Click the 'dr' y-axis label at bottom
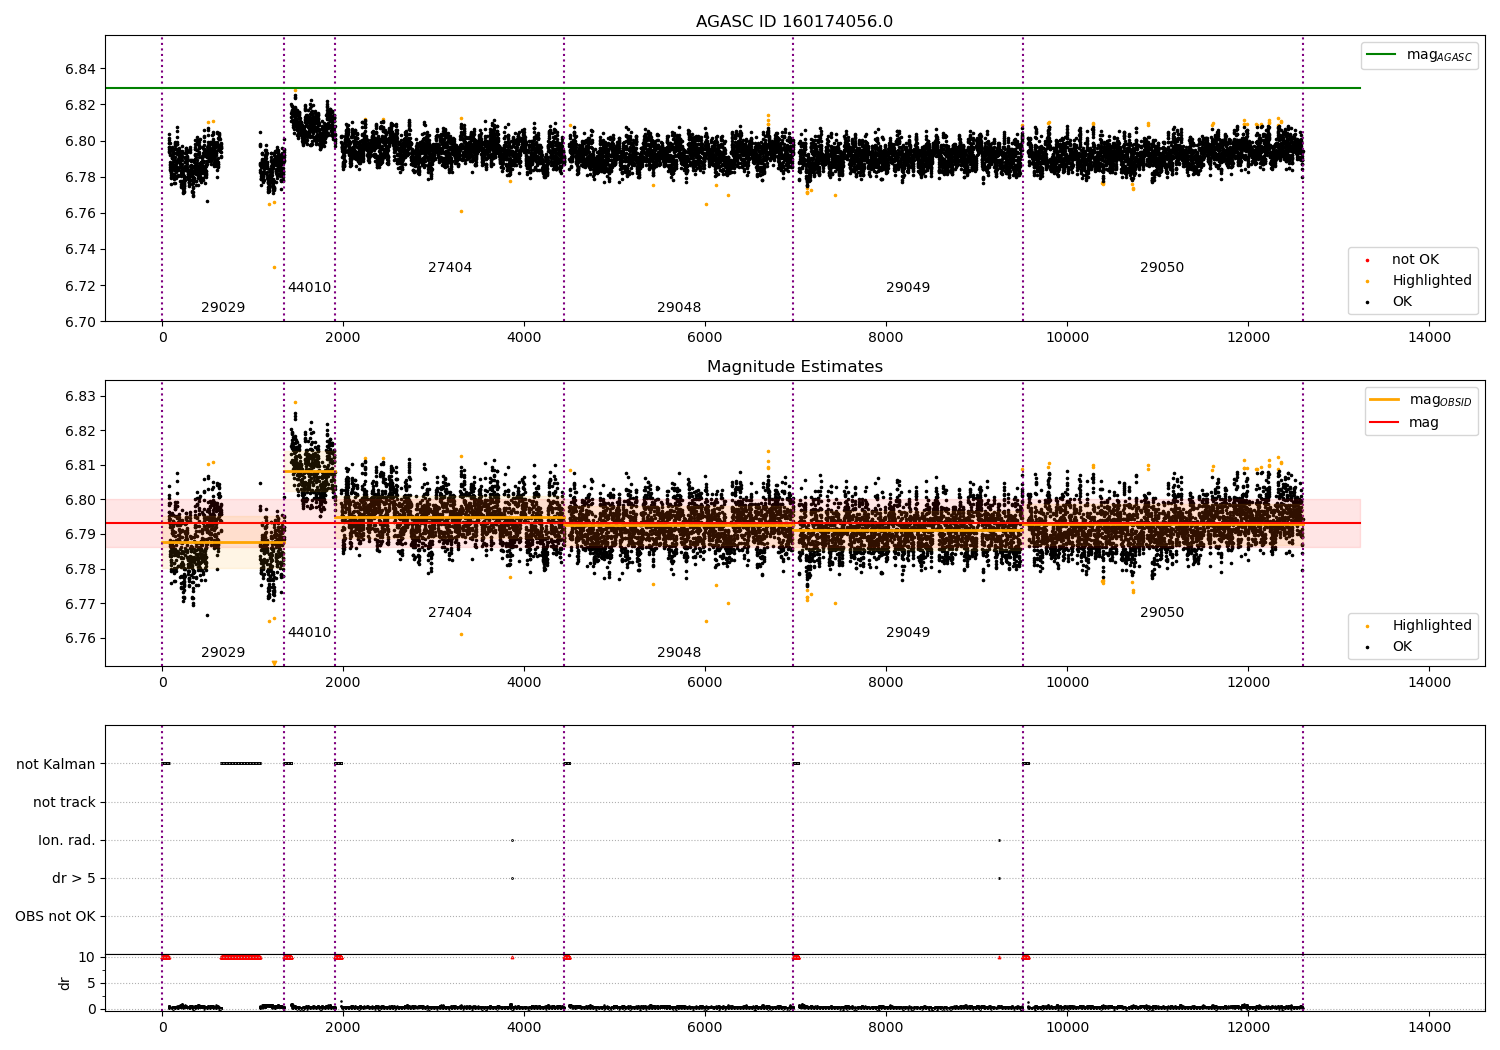This screenshot has height=1050, width=1500. (65, 983)
